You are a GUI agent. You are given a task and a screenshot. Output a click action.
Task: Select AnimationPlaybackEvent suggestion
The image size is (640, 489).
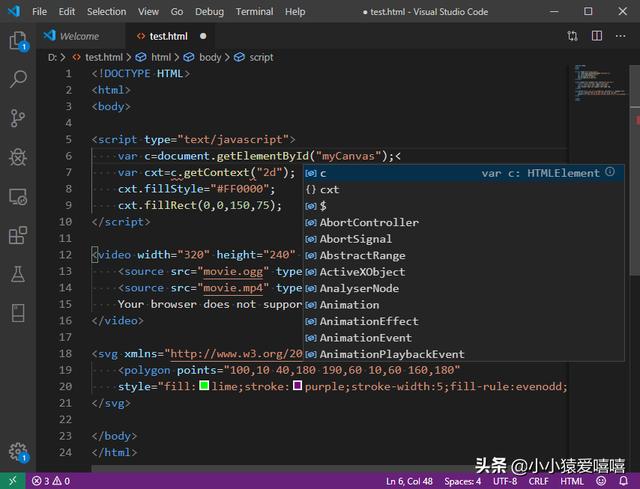[x=464, y=354]
